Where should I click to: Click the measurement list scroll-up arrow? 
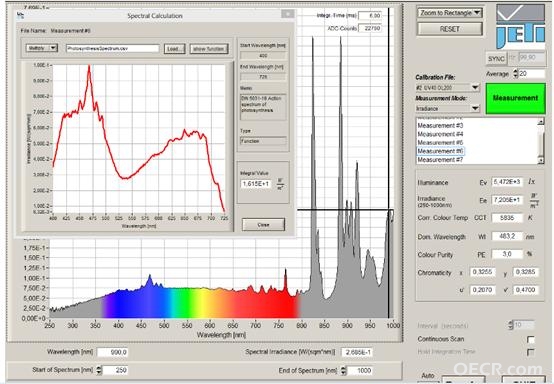[541, 122]
